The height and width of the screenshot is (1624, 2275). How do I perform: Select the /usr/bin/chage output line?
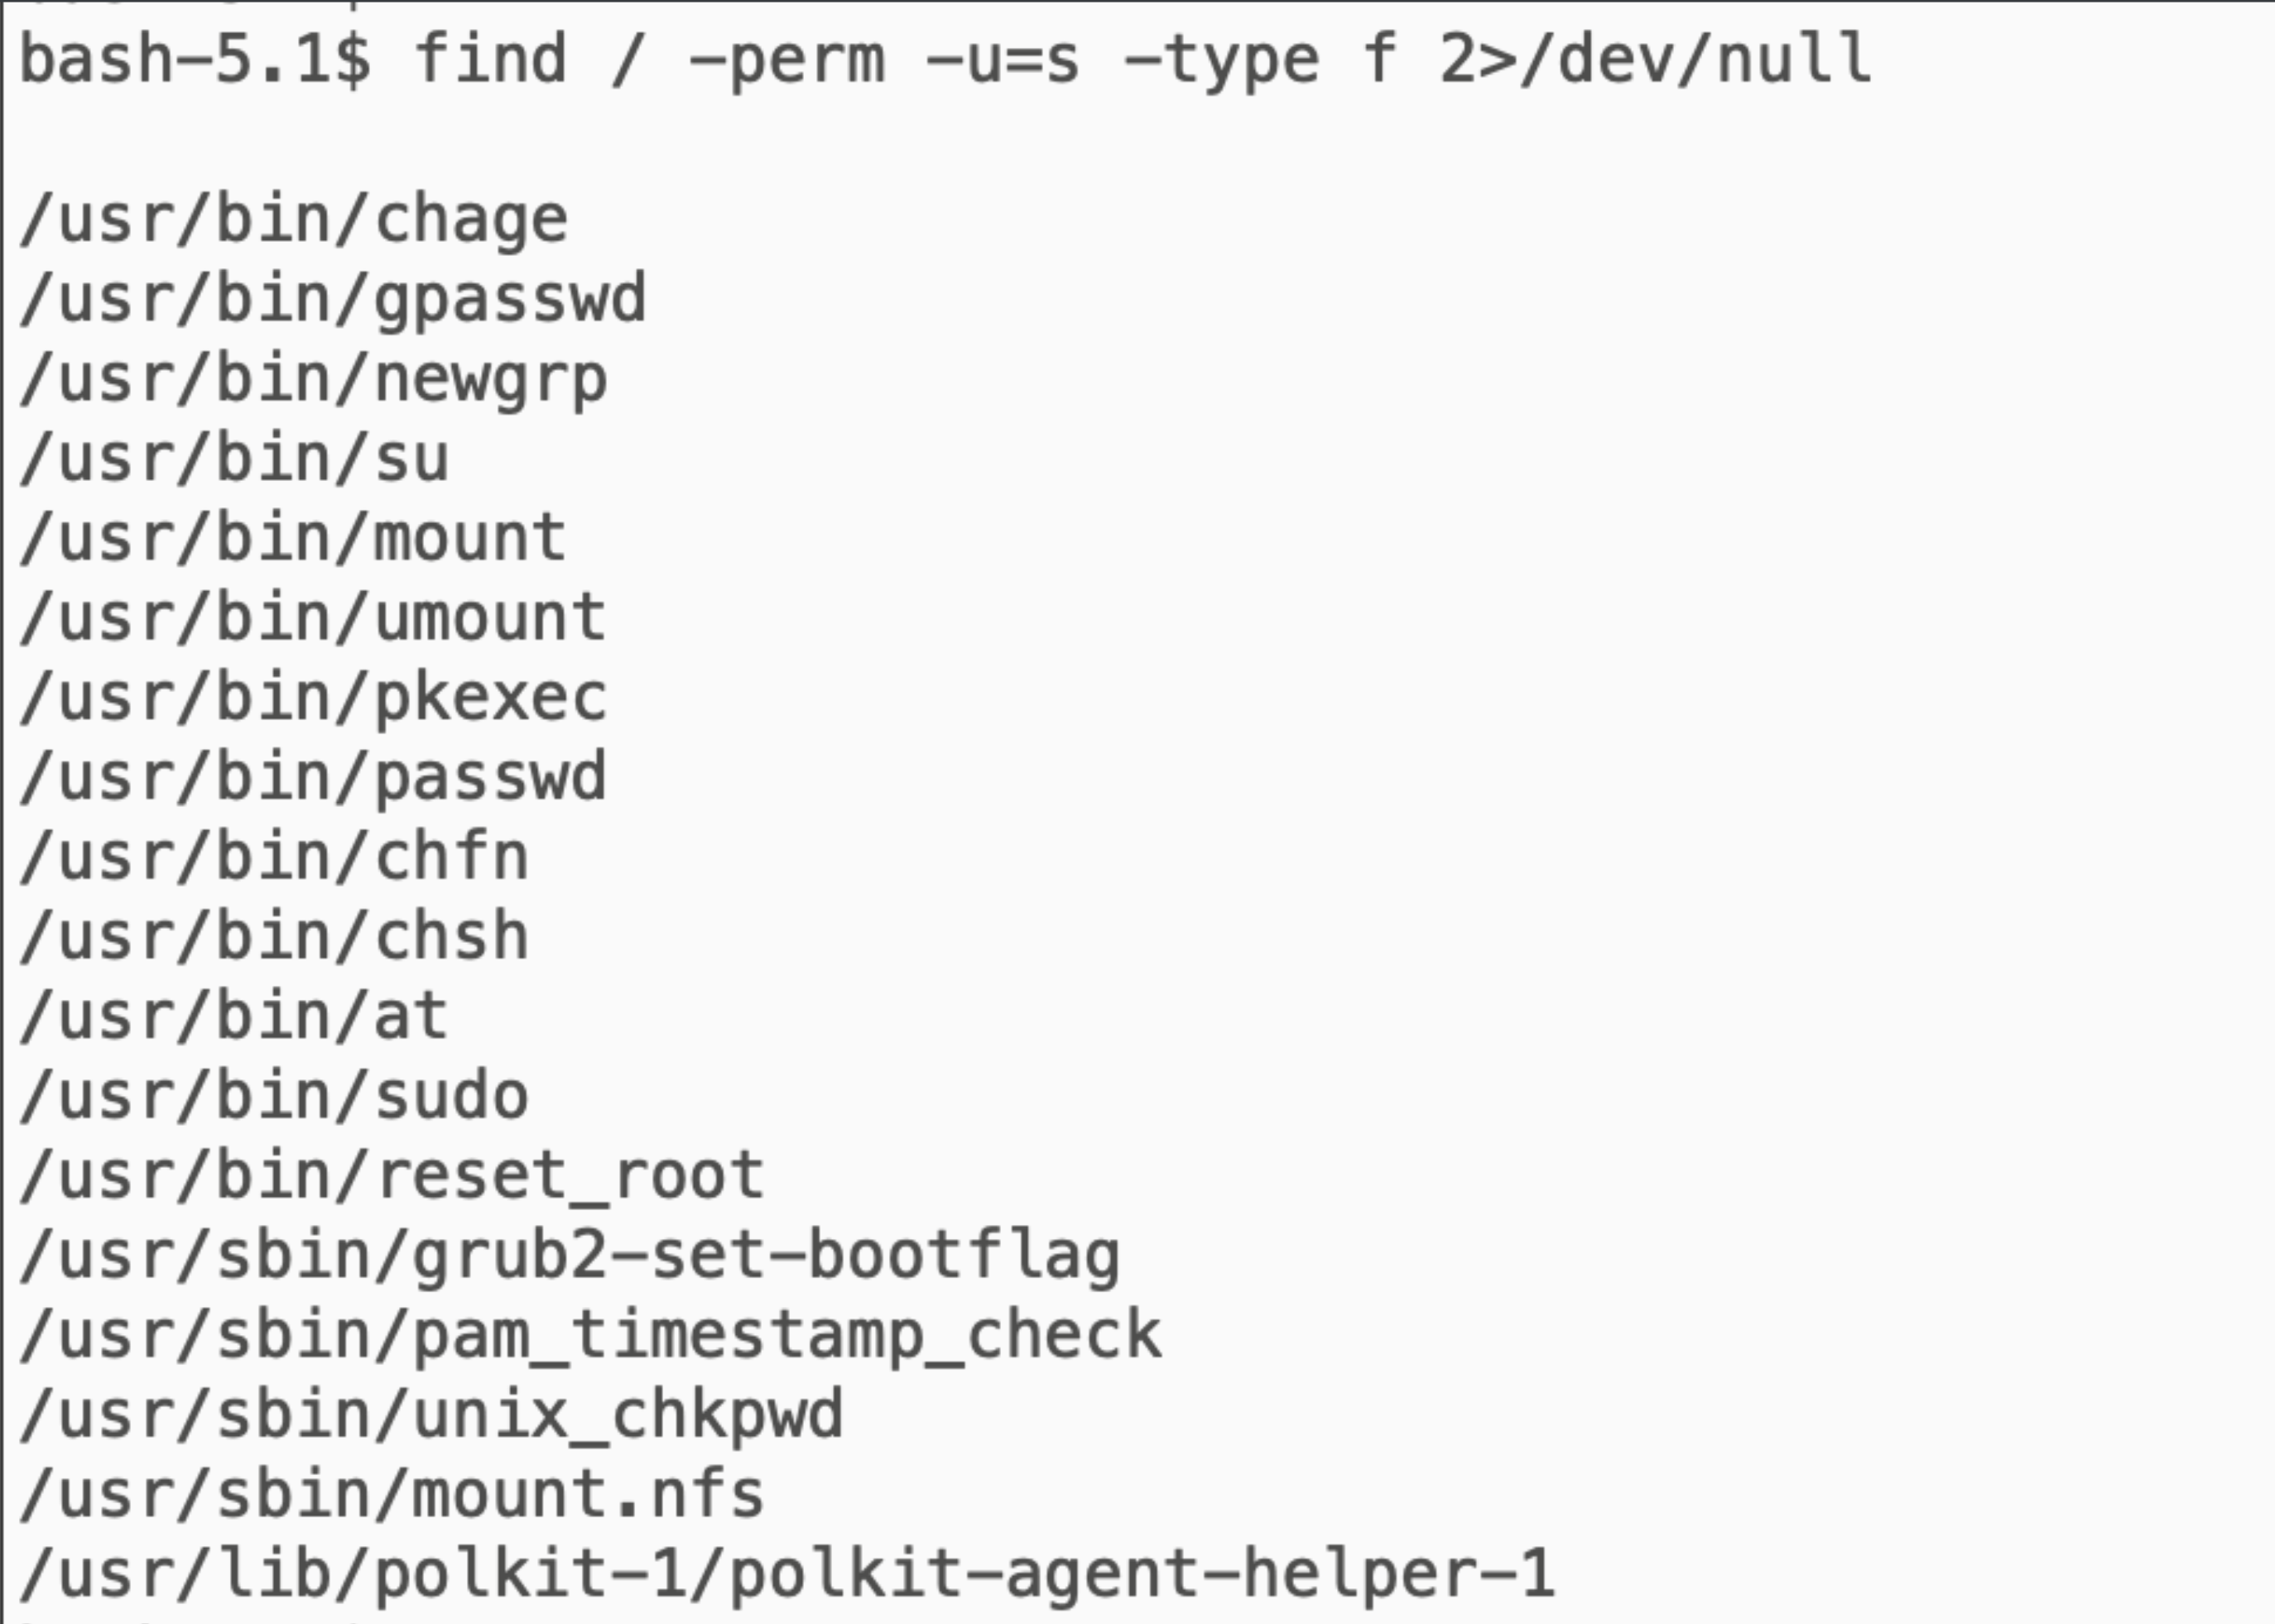click(x=294, y=220)
